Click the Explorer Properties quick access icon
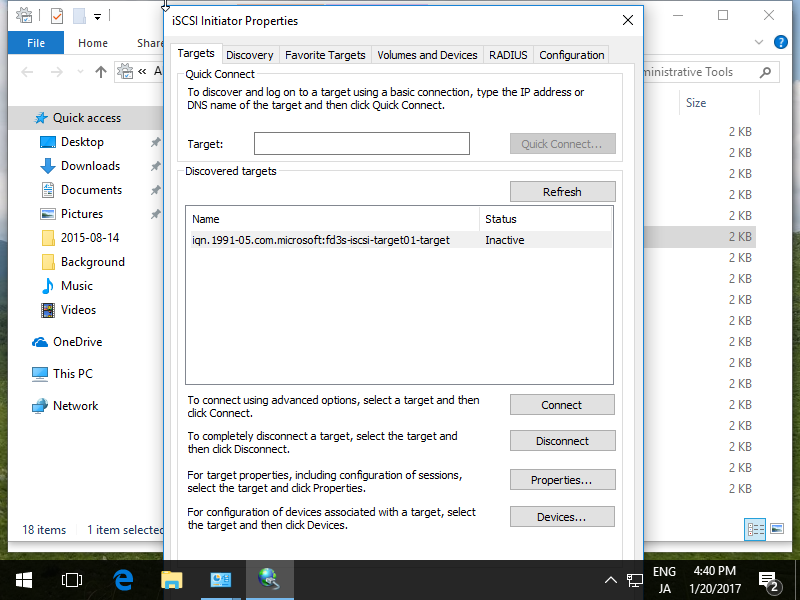The width and height of the screenshot is (800, 600). [57, 16]
